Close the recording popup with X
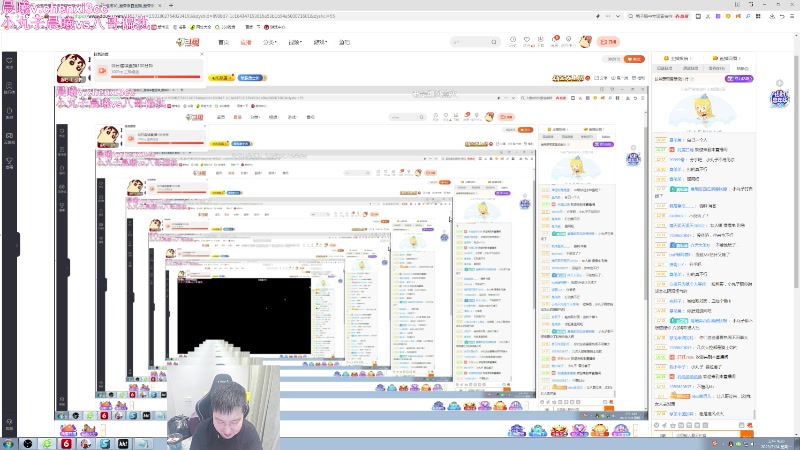 click(202, 54)
